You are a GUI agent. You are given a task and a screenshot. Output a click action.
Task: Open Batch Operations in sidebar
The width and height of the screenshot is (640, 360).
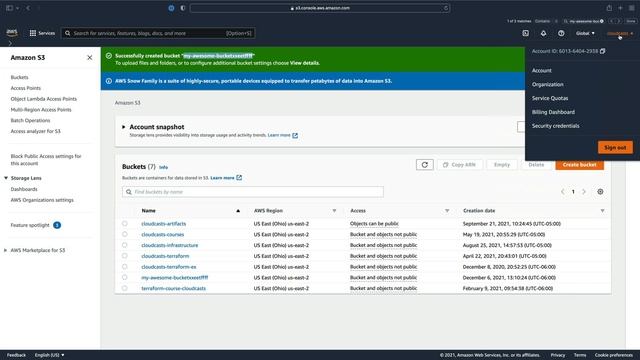coord(30,120)
